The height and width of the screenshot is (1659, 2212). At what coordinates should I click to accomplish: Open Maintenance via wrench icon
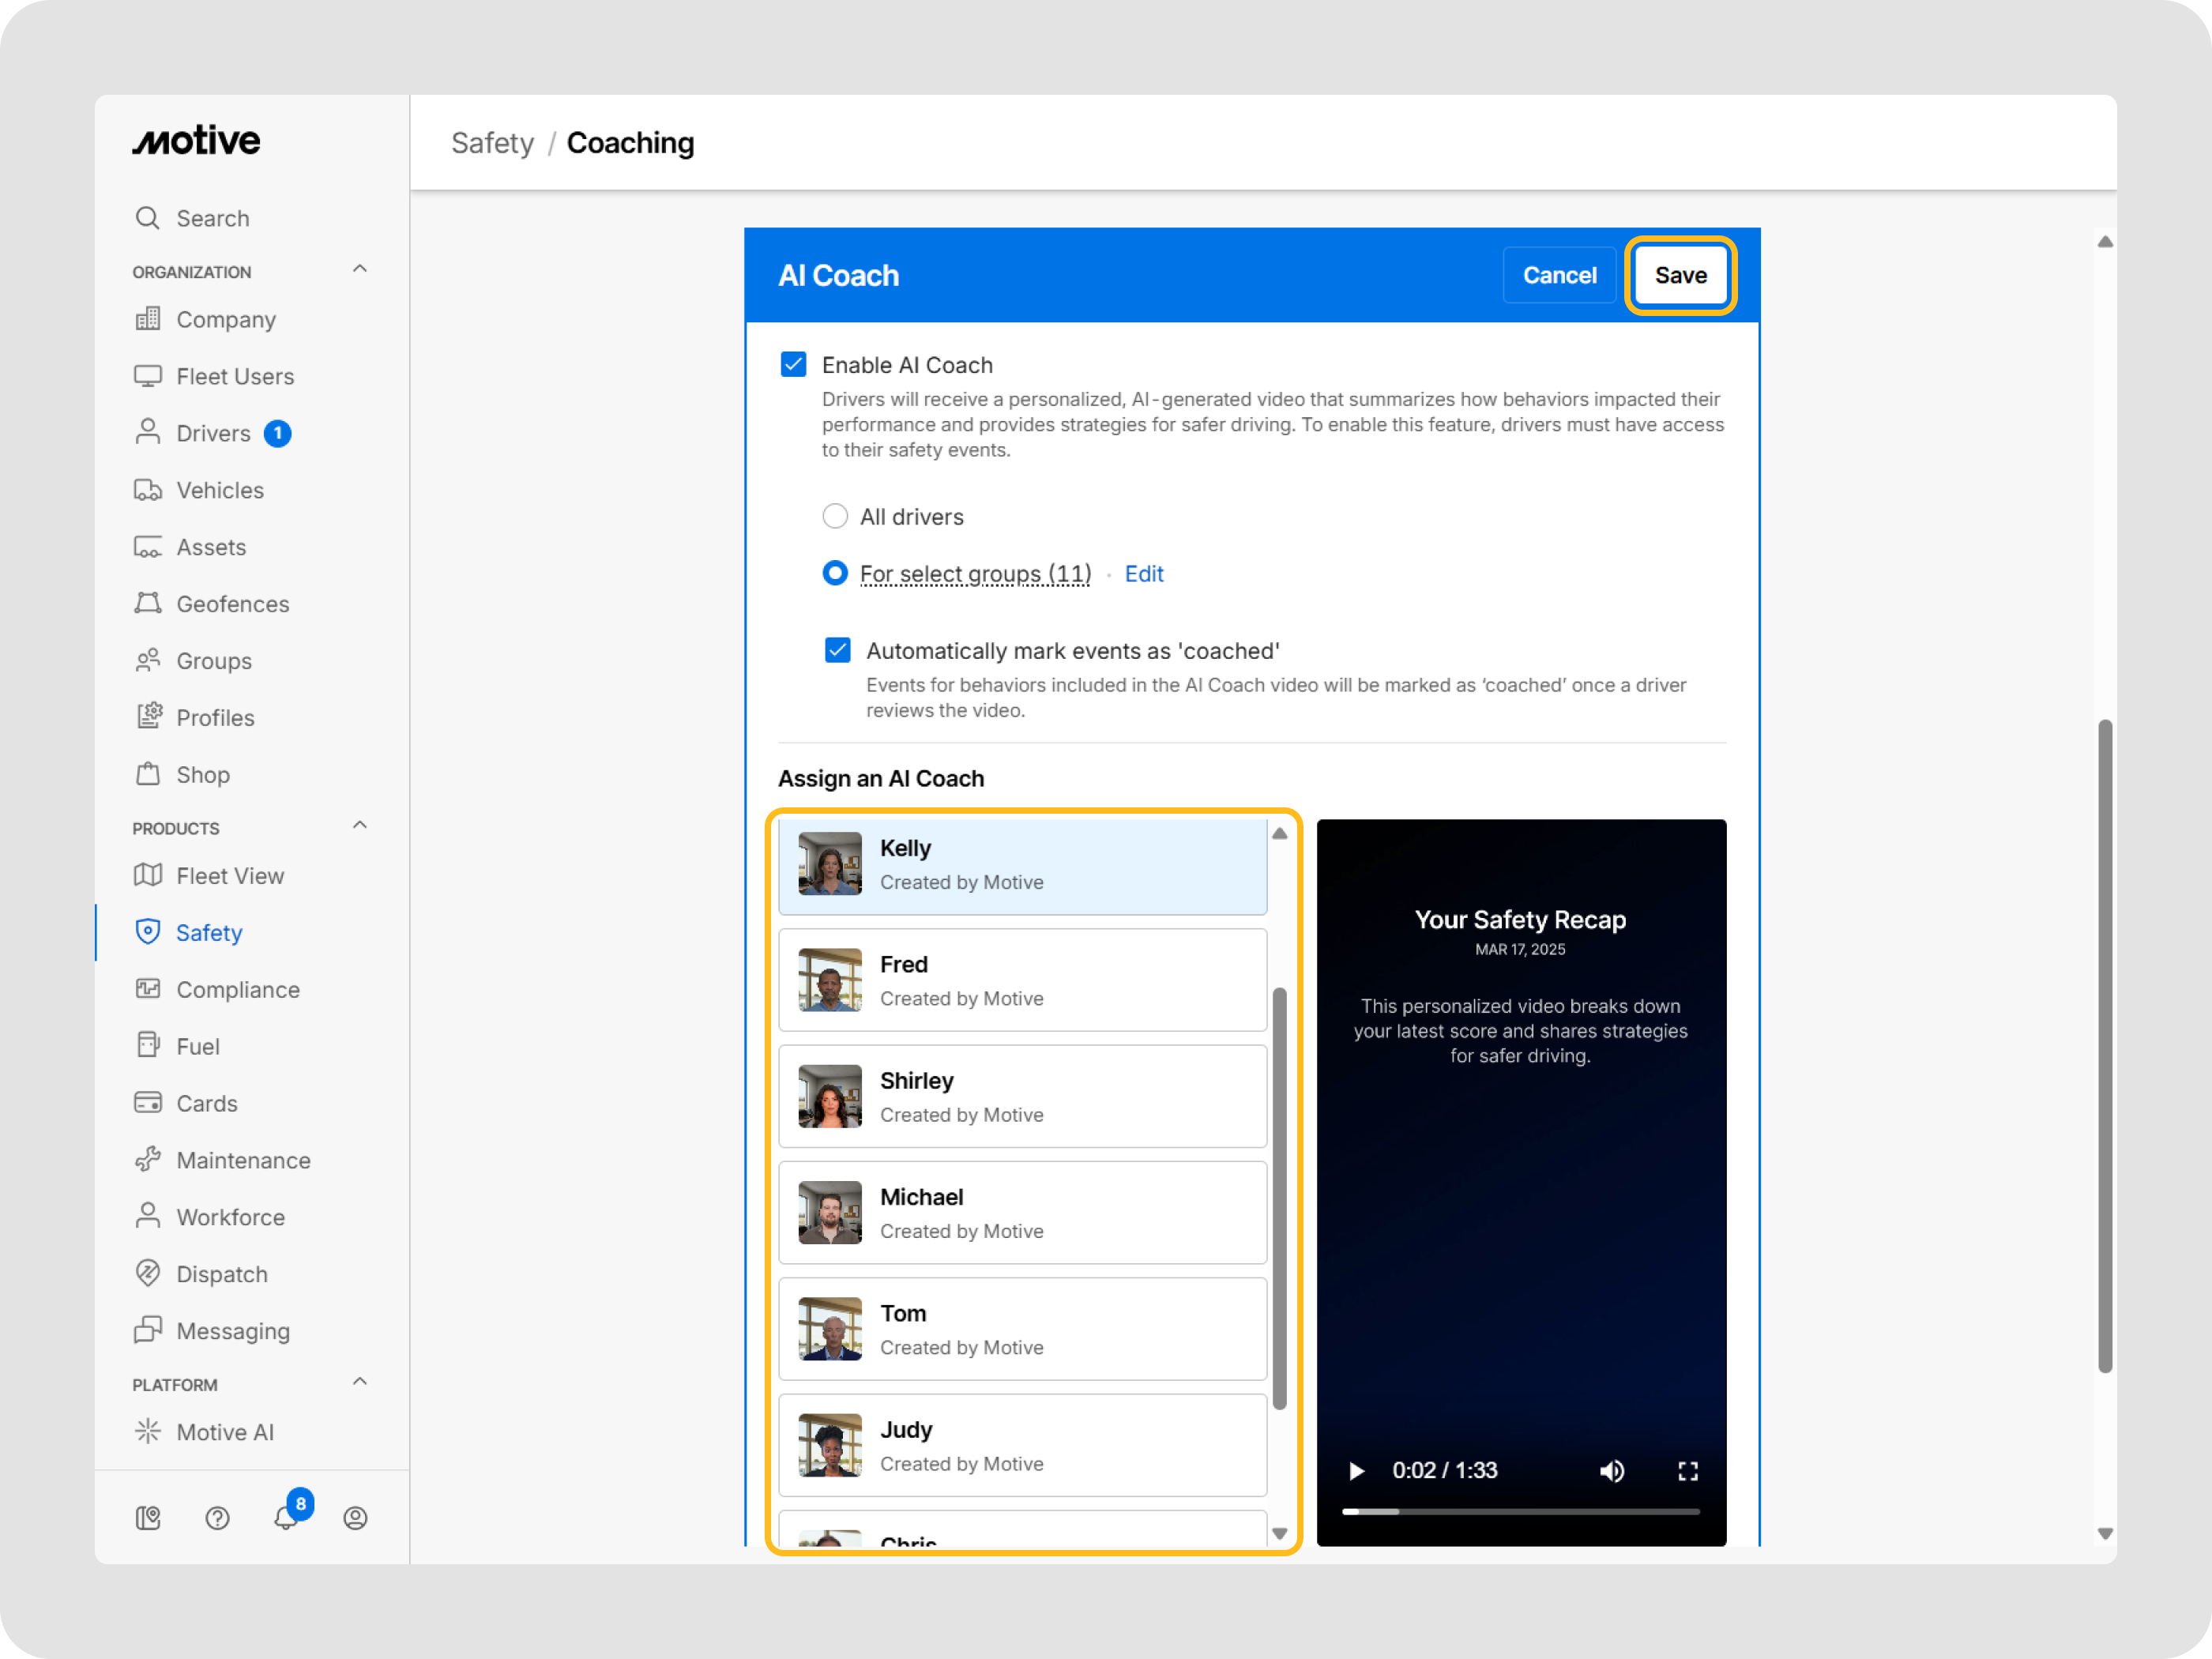point(148,1160)
